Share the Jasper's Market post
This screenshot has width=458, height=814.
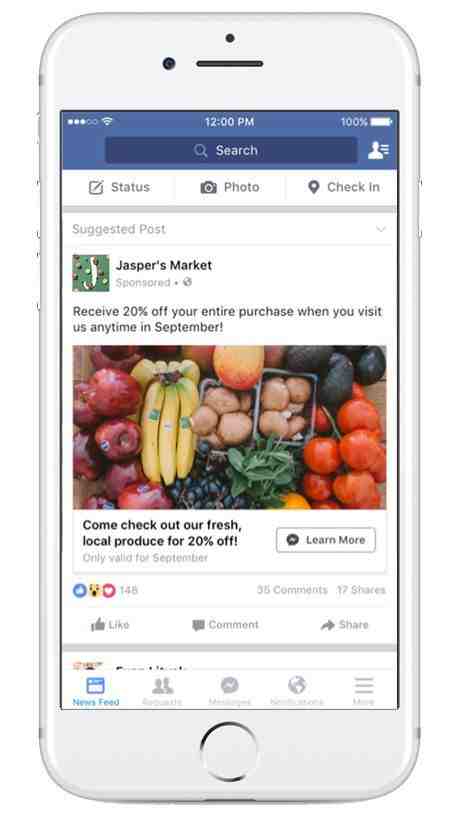pyautogui.click(x=344, y=625)
